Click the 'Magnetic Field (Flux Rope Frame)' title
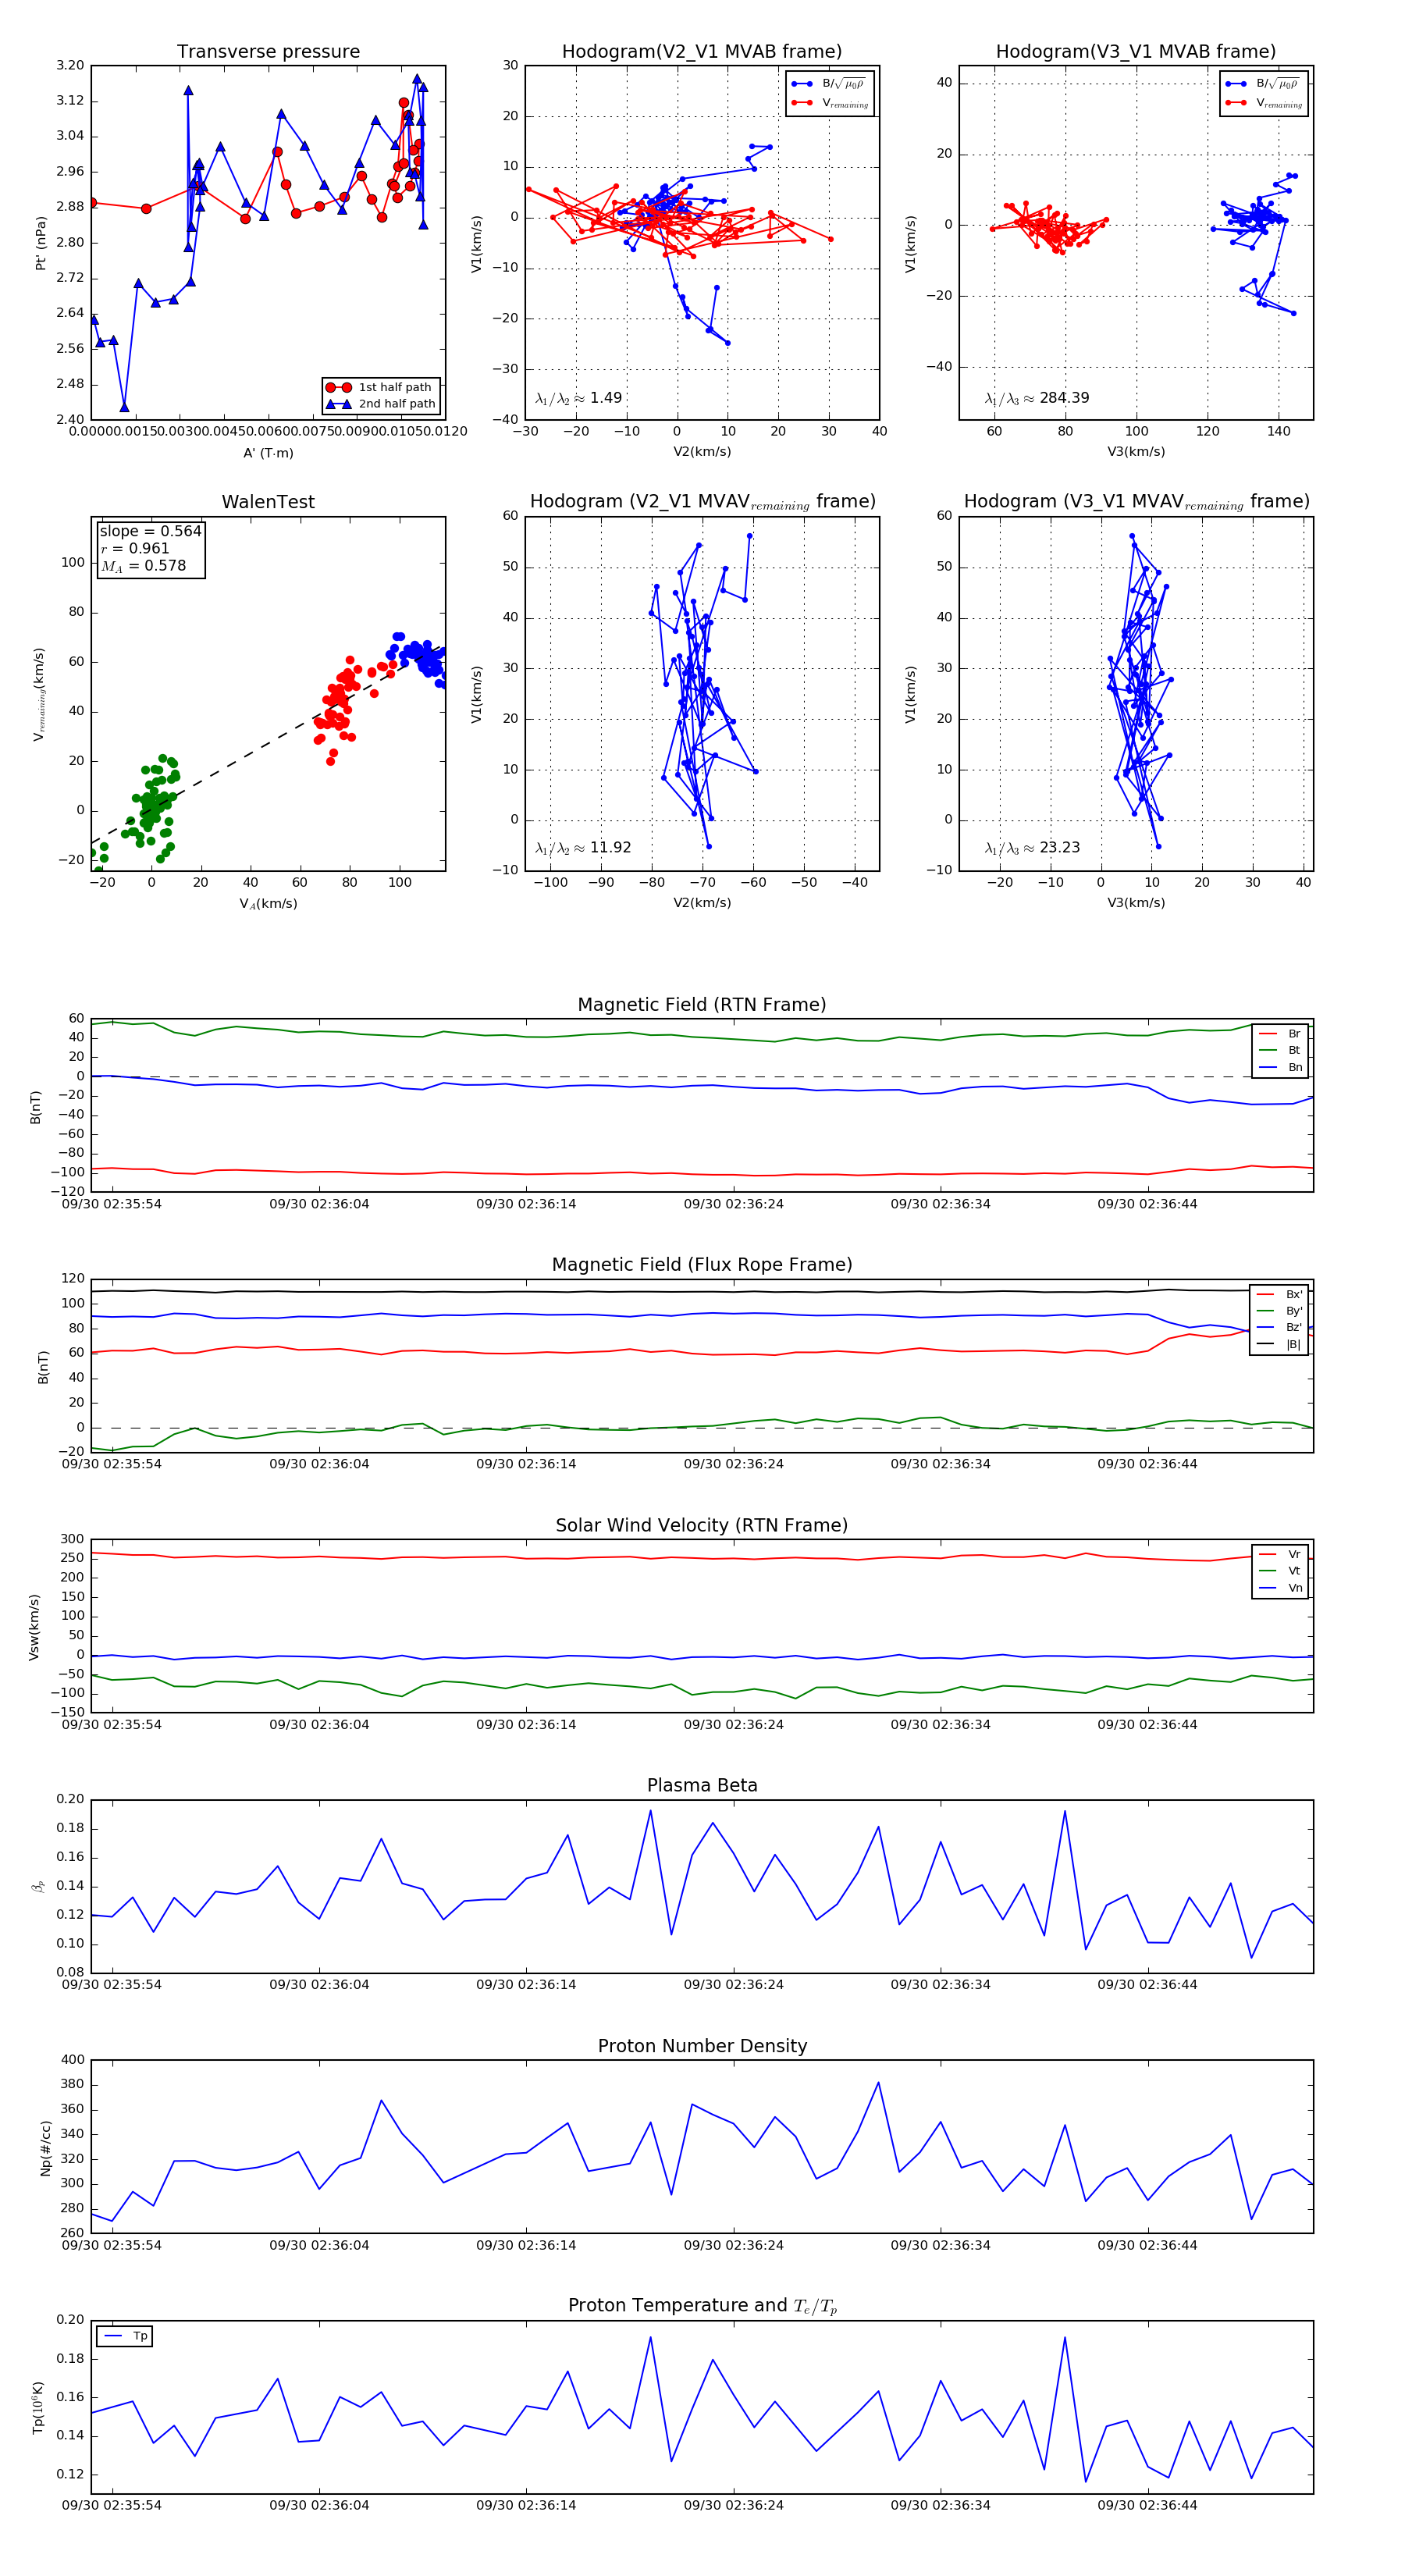 point(702,1265)
